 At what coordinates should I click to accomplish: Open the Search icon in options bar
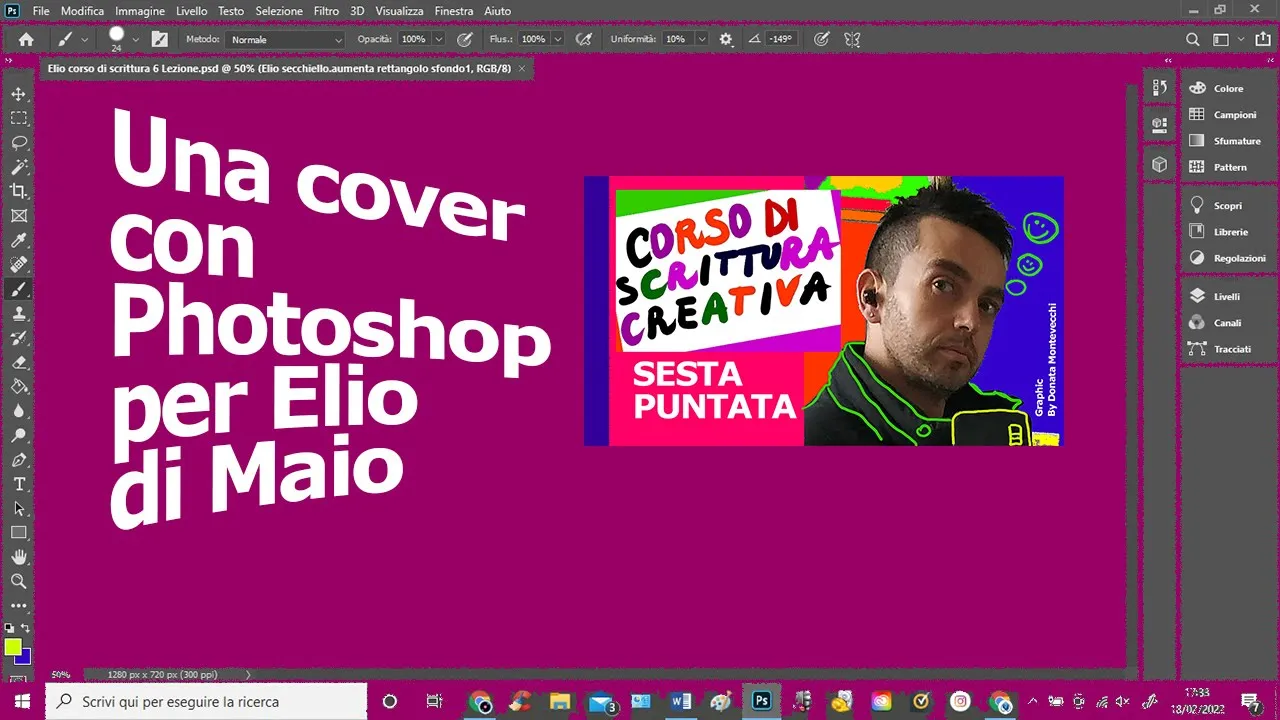point(1192,39)
